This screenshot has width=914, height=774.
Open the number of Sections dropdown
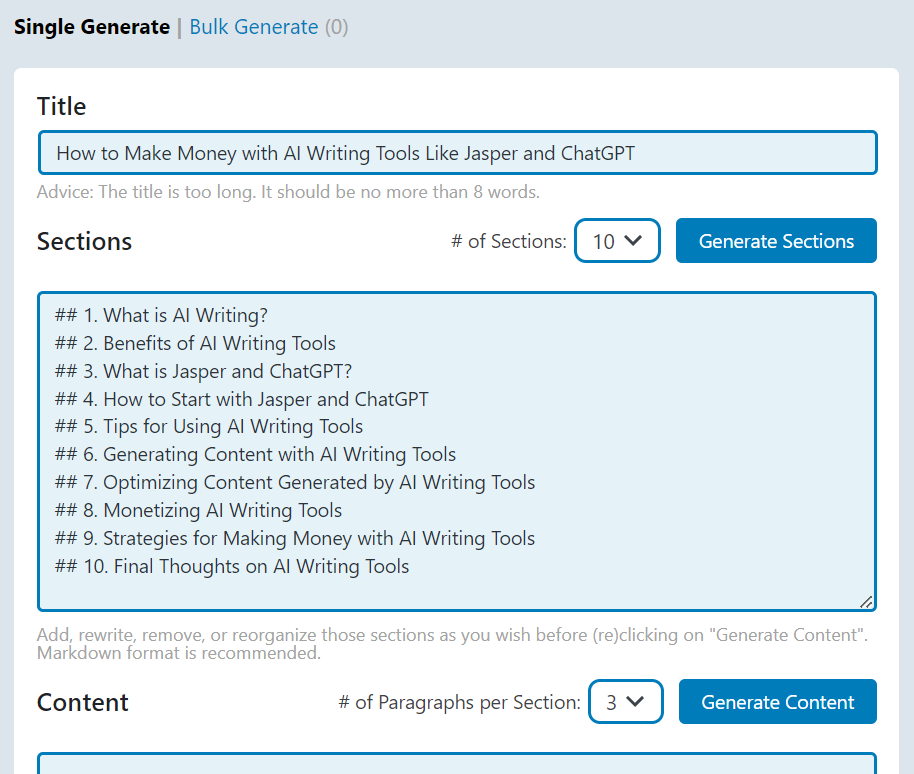[x=617, y=241]
